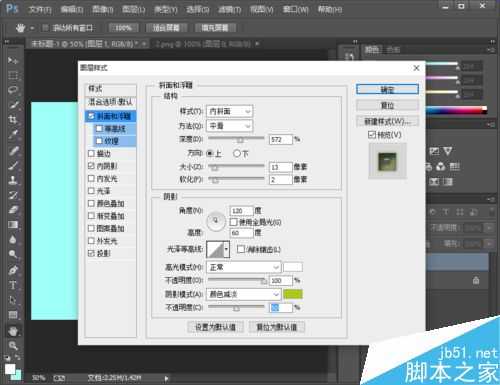Image resolution: width=500 pixels, height=385 pixels.
Task: Select the Rectangular Marquee tool
Action: click(13, 75)
